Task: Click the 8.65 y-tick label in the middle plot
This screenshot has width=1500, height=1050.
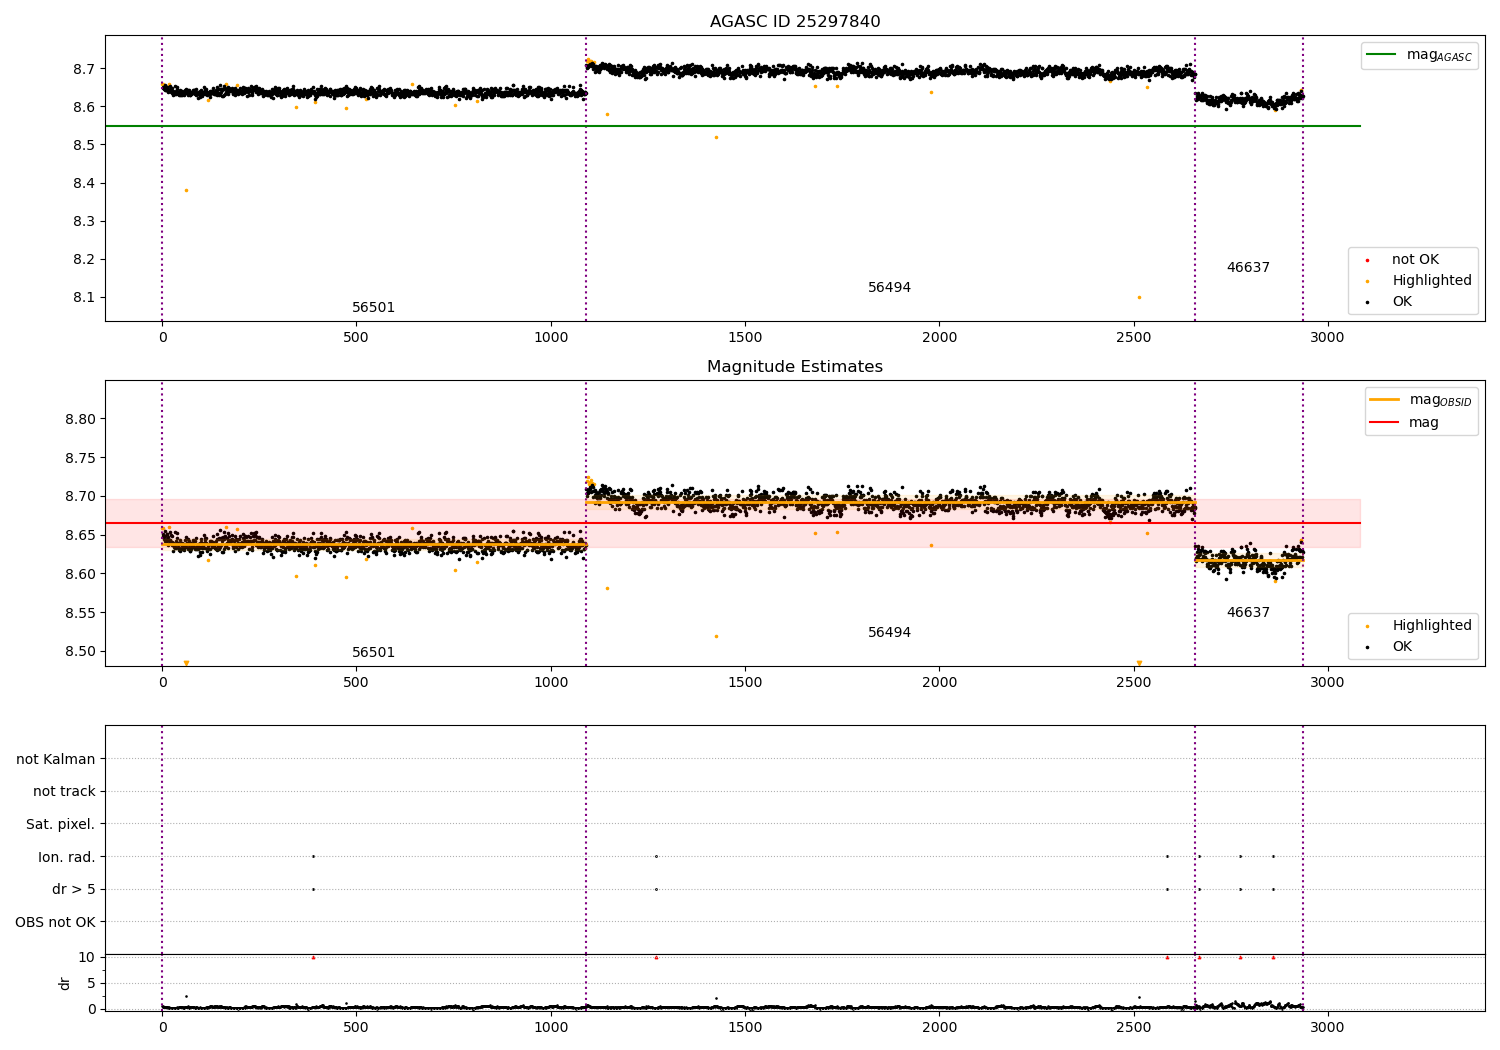Action: [x=80, y=536]
